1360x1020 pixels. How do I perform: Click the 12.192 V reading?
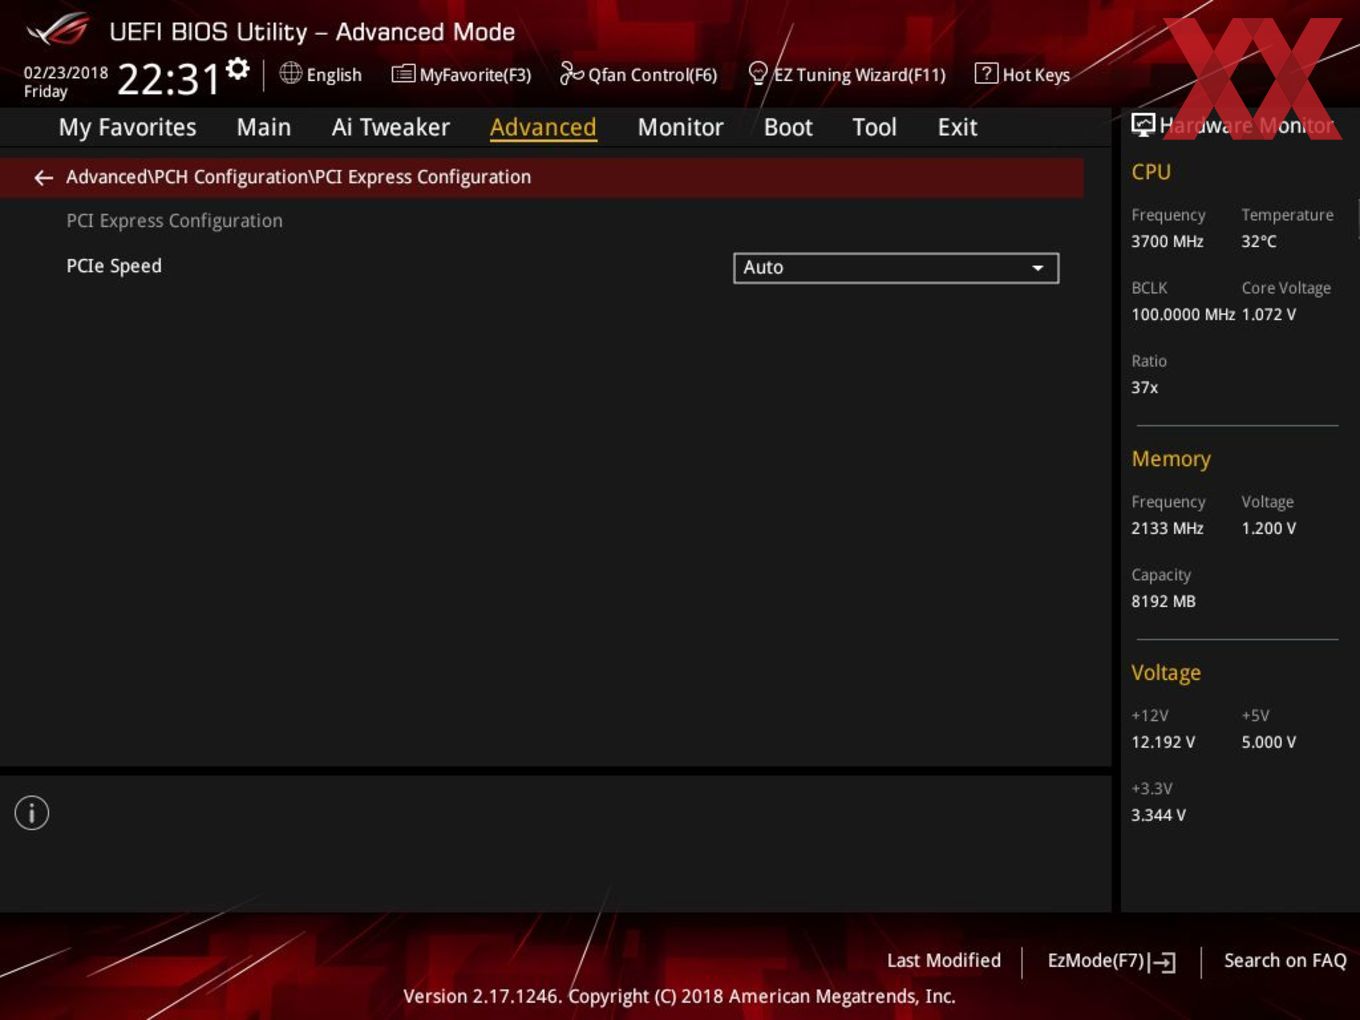click(1163, 742)
